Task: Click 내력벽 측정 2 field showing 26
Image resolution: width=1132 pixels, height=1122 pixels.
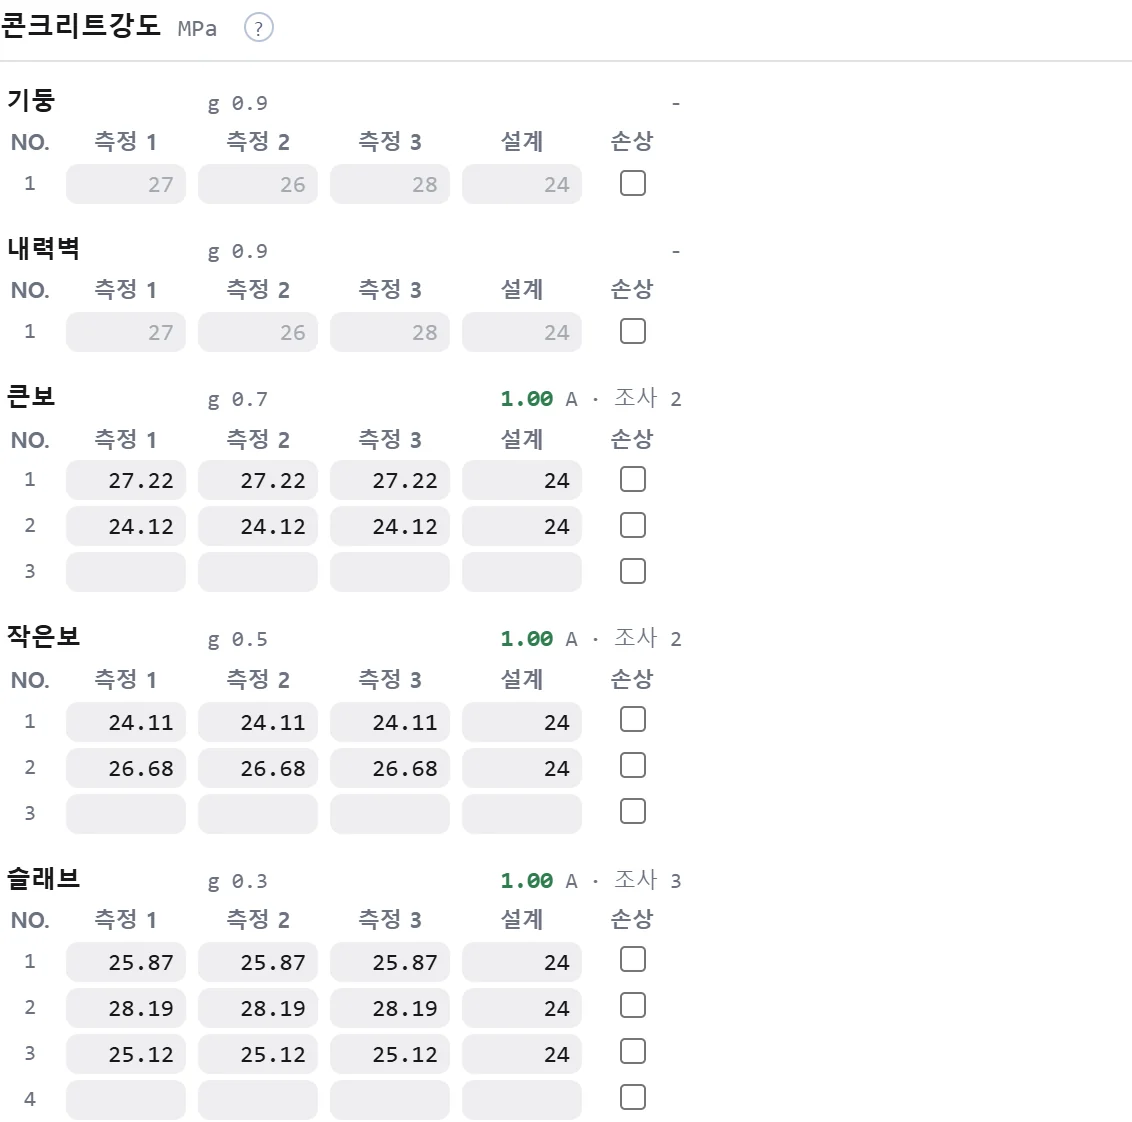Action: click(x=258, y=332)
